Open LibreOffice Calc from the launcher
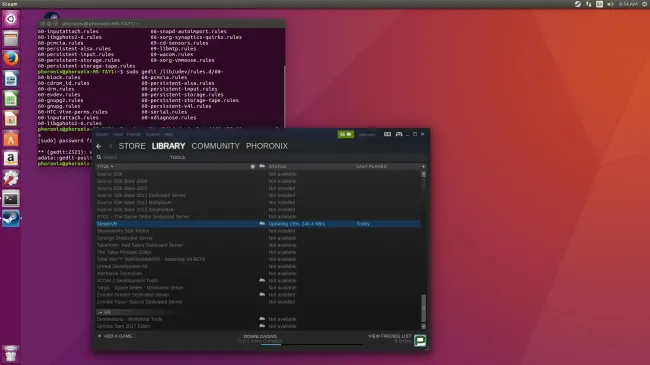Image resolution: width=650 pixels, height=365 pixels. 11,99
